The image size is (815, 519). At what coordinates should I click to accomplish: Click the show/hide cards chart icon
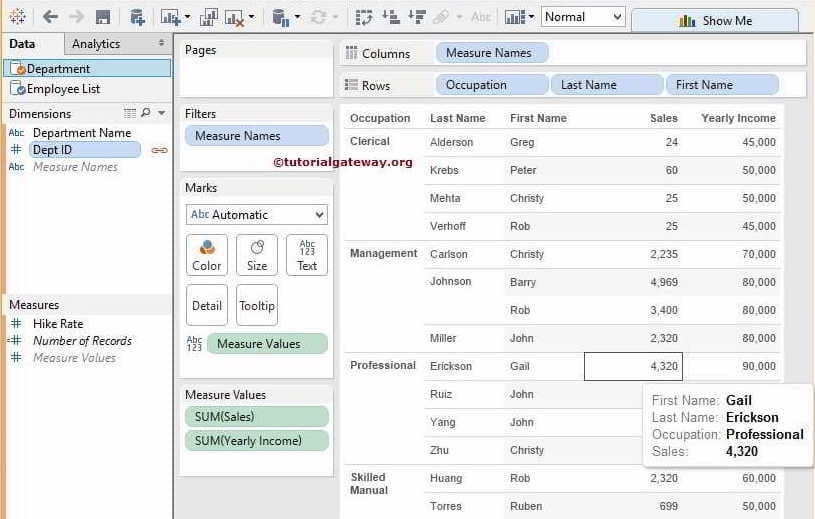515,17
